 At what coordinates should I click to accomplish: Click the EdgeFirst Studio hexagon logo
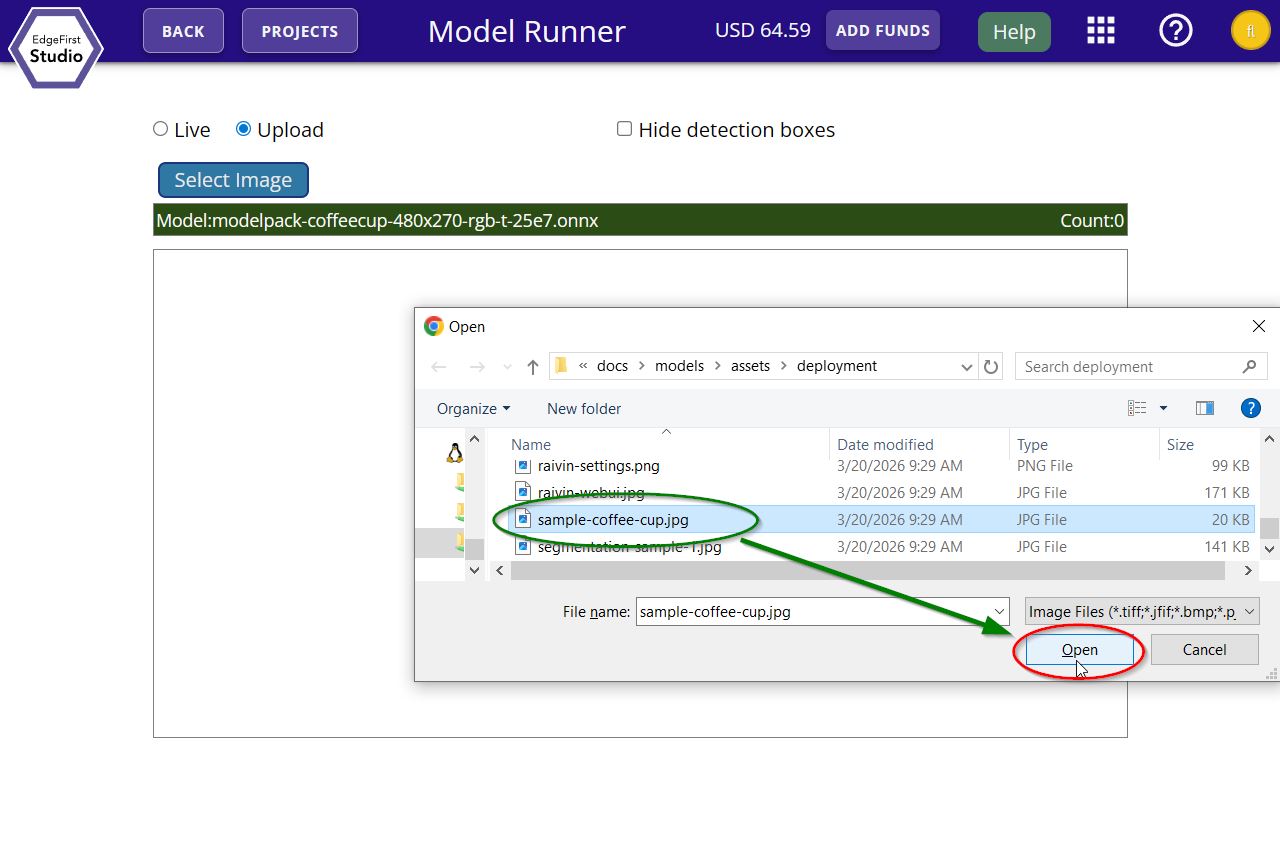pyautogui.click(x=56, y=47)
